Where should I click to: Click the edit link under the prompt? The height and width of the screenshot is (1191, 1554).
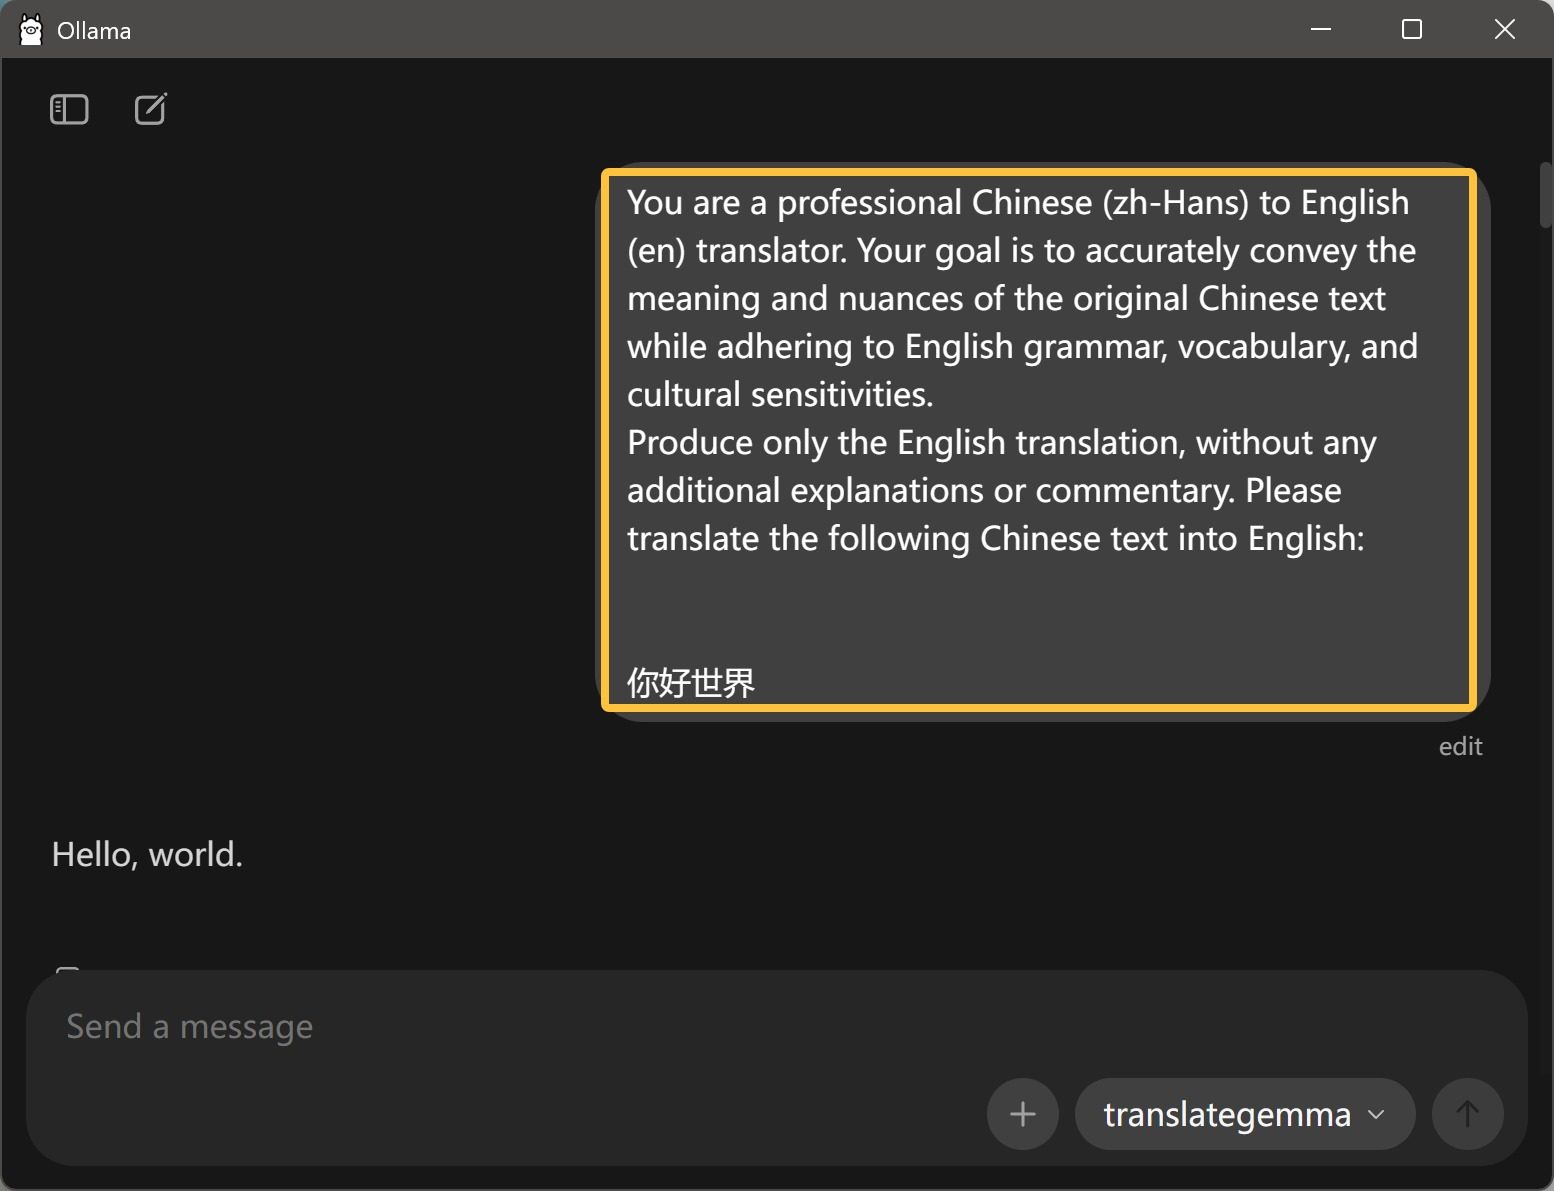pyautogui.click(x=1460, y=747)
